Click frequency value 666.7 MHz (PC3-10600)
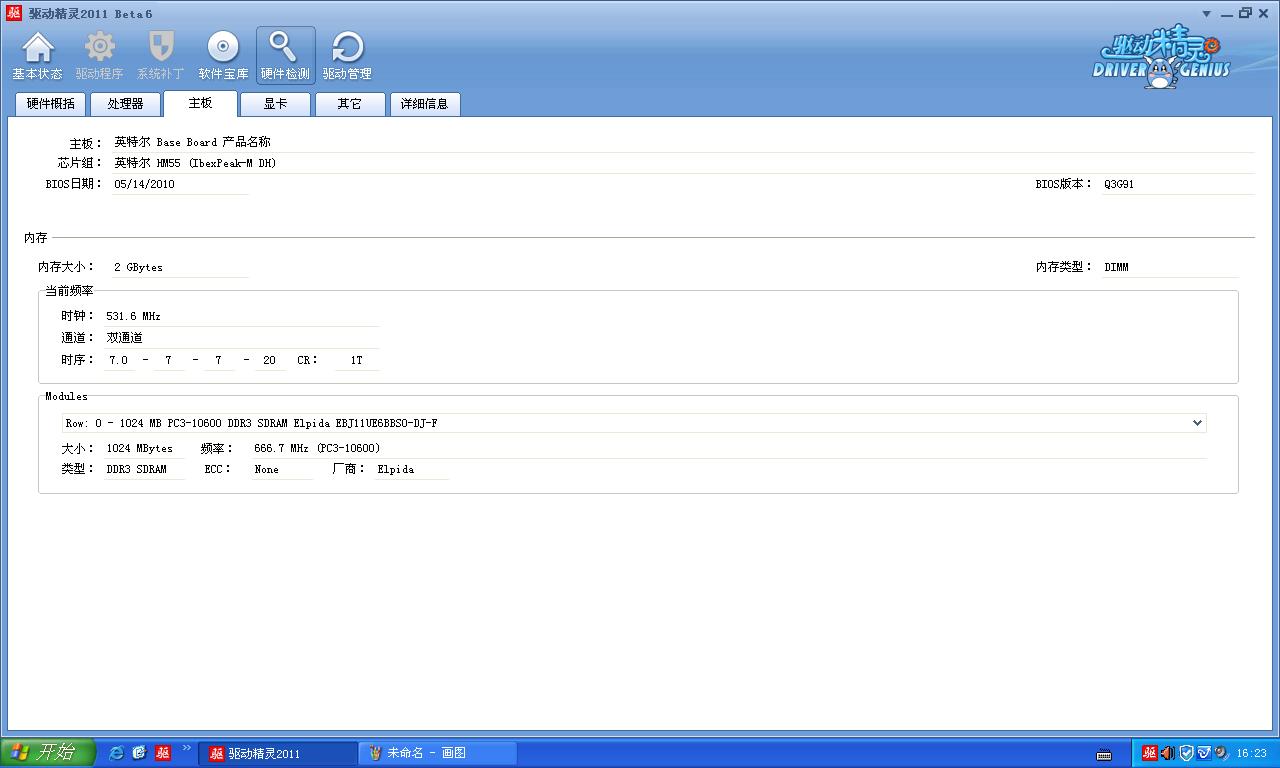This screenshot has height=768, width=1280. click(317, 448)
